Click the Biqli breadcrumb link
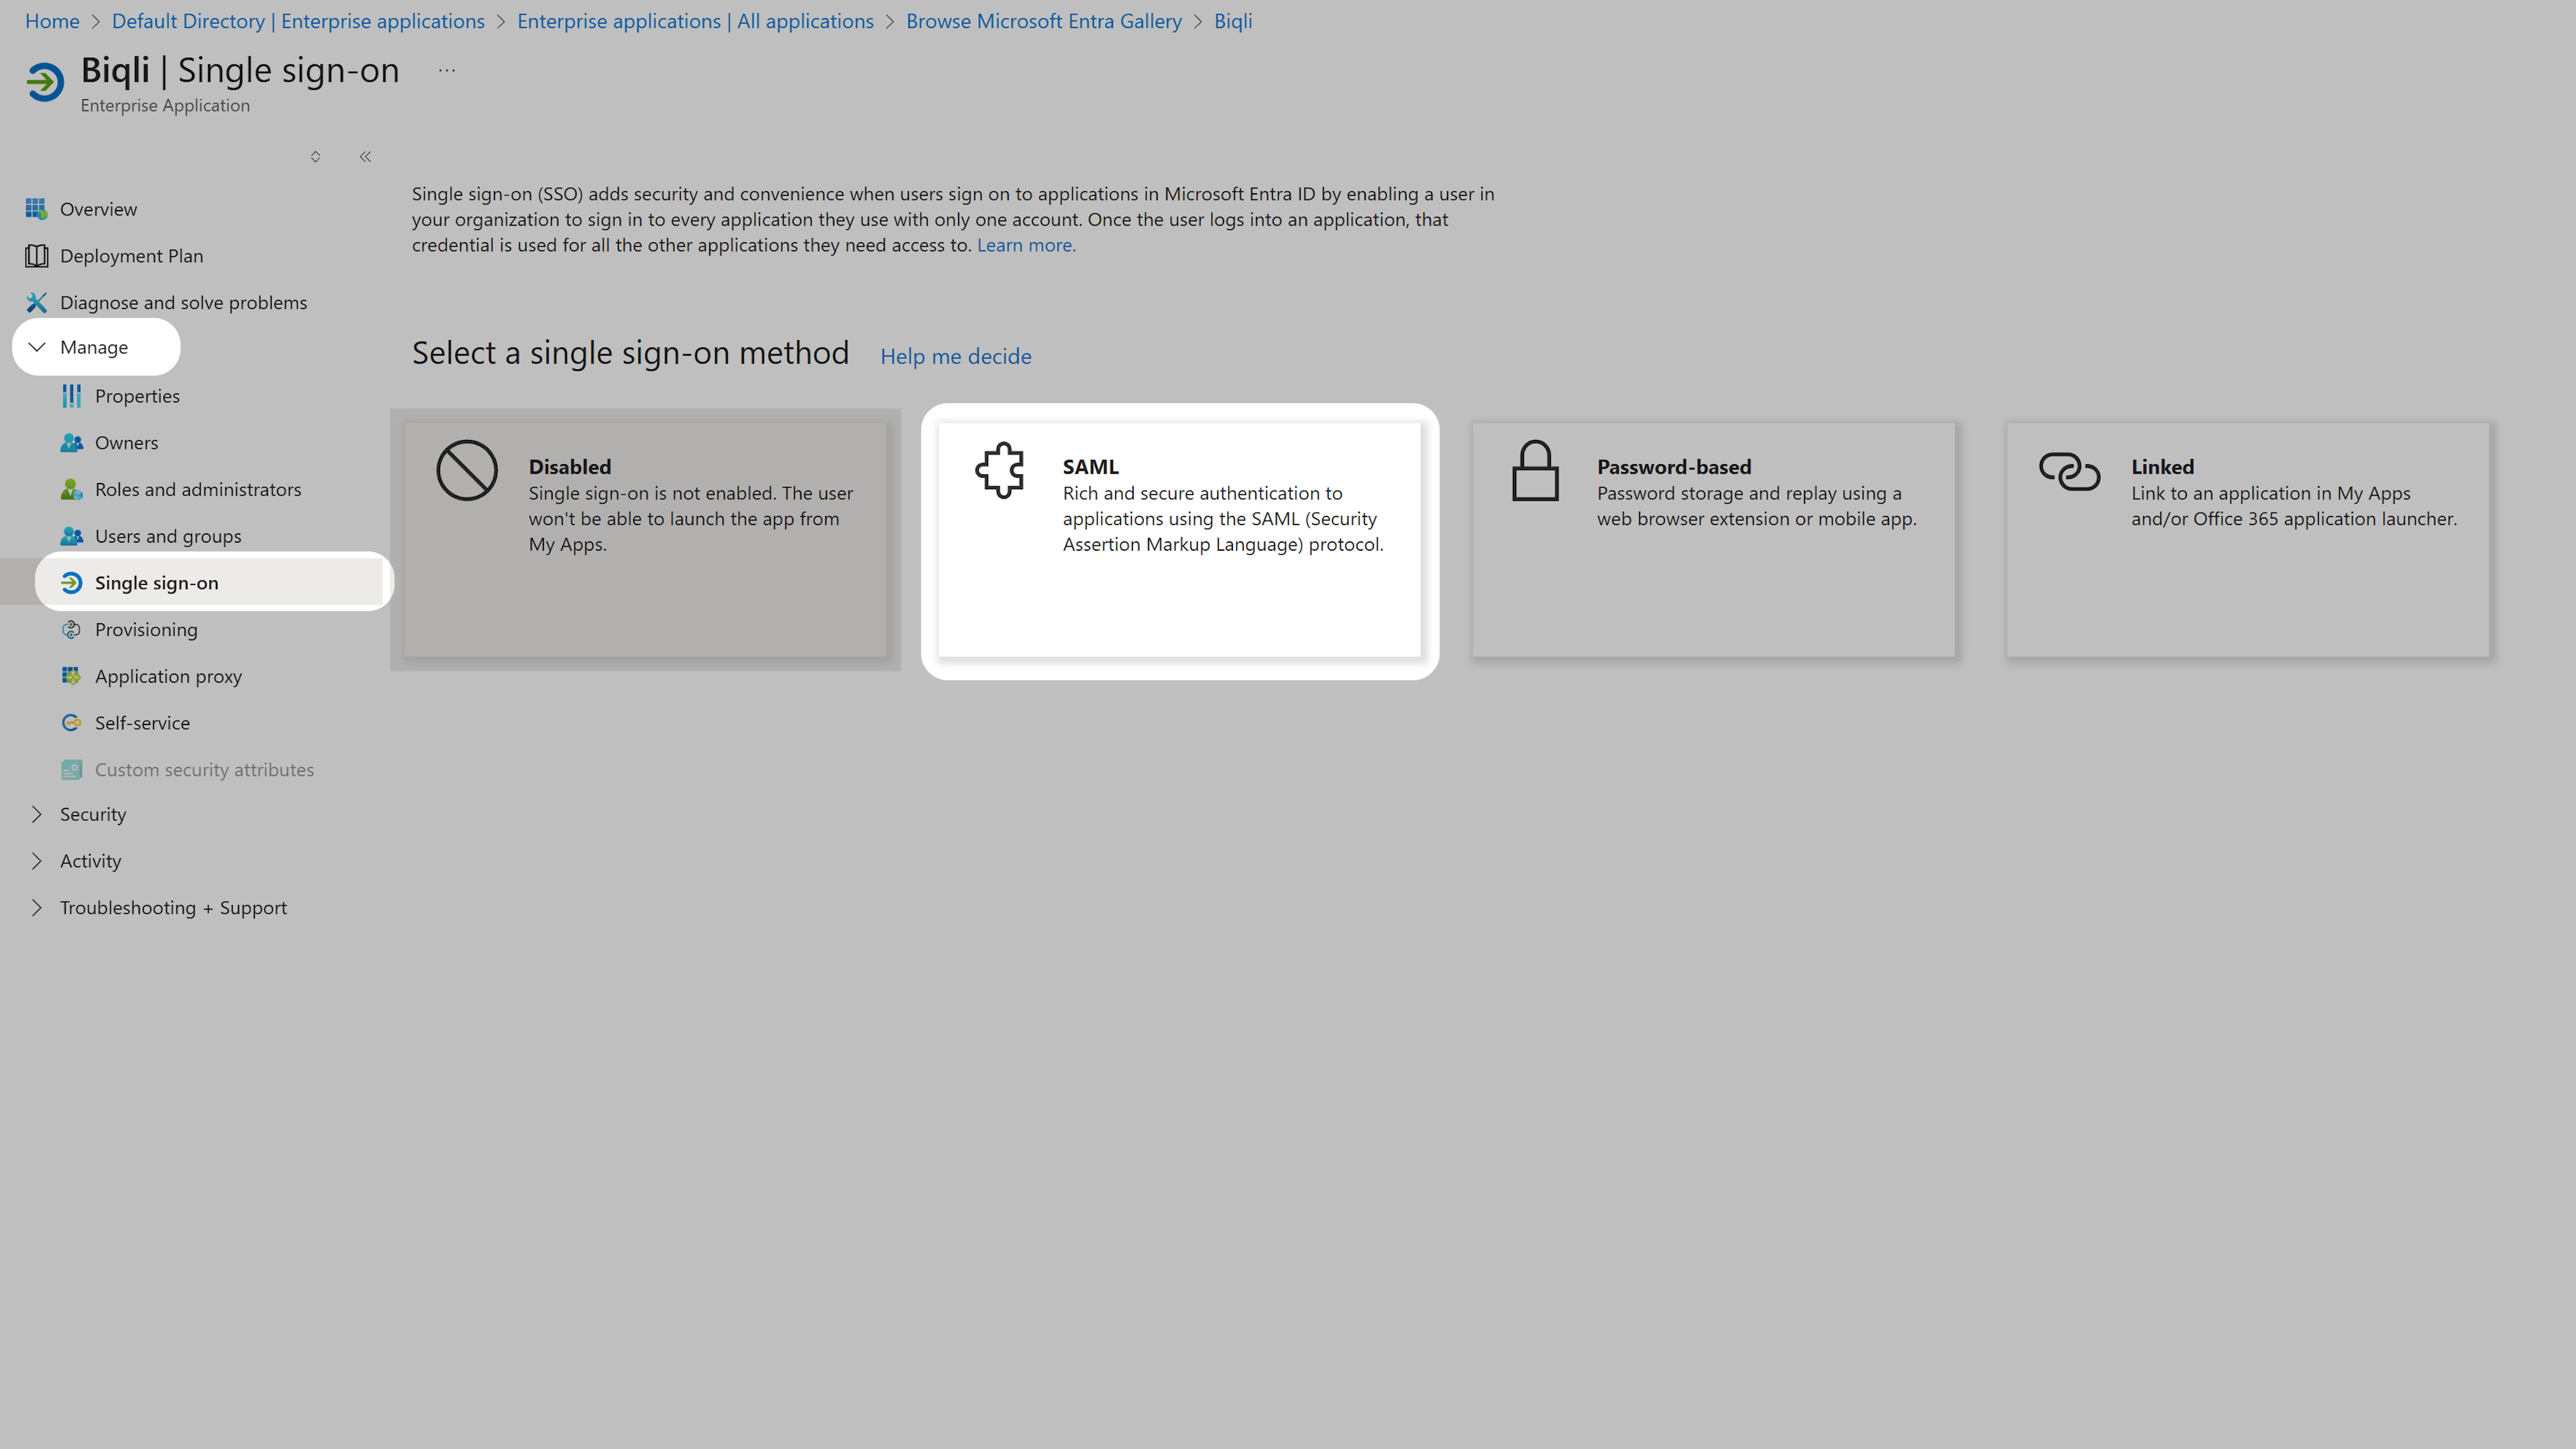 click(1233, 21)
